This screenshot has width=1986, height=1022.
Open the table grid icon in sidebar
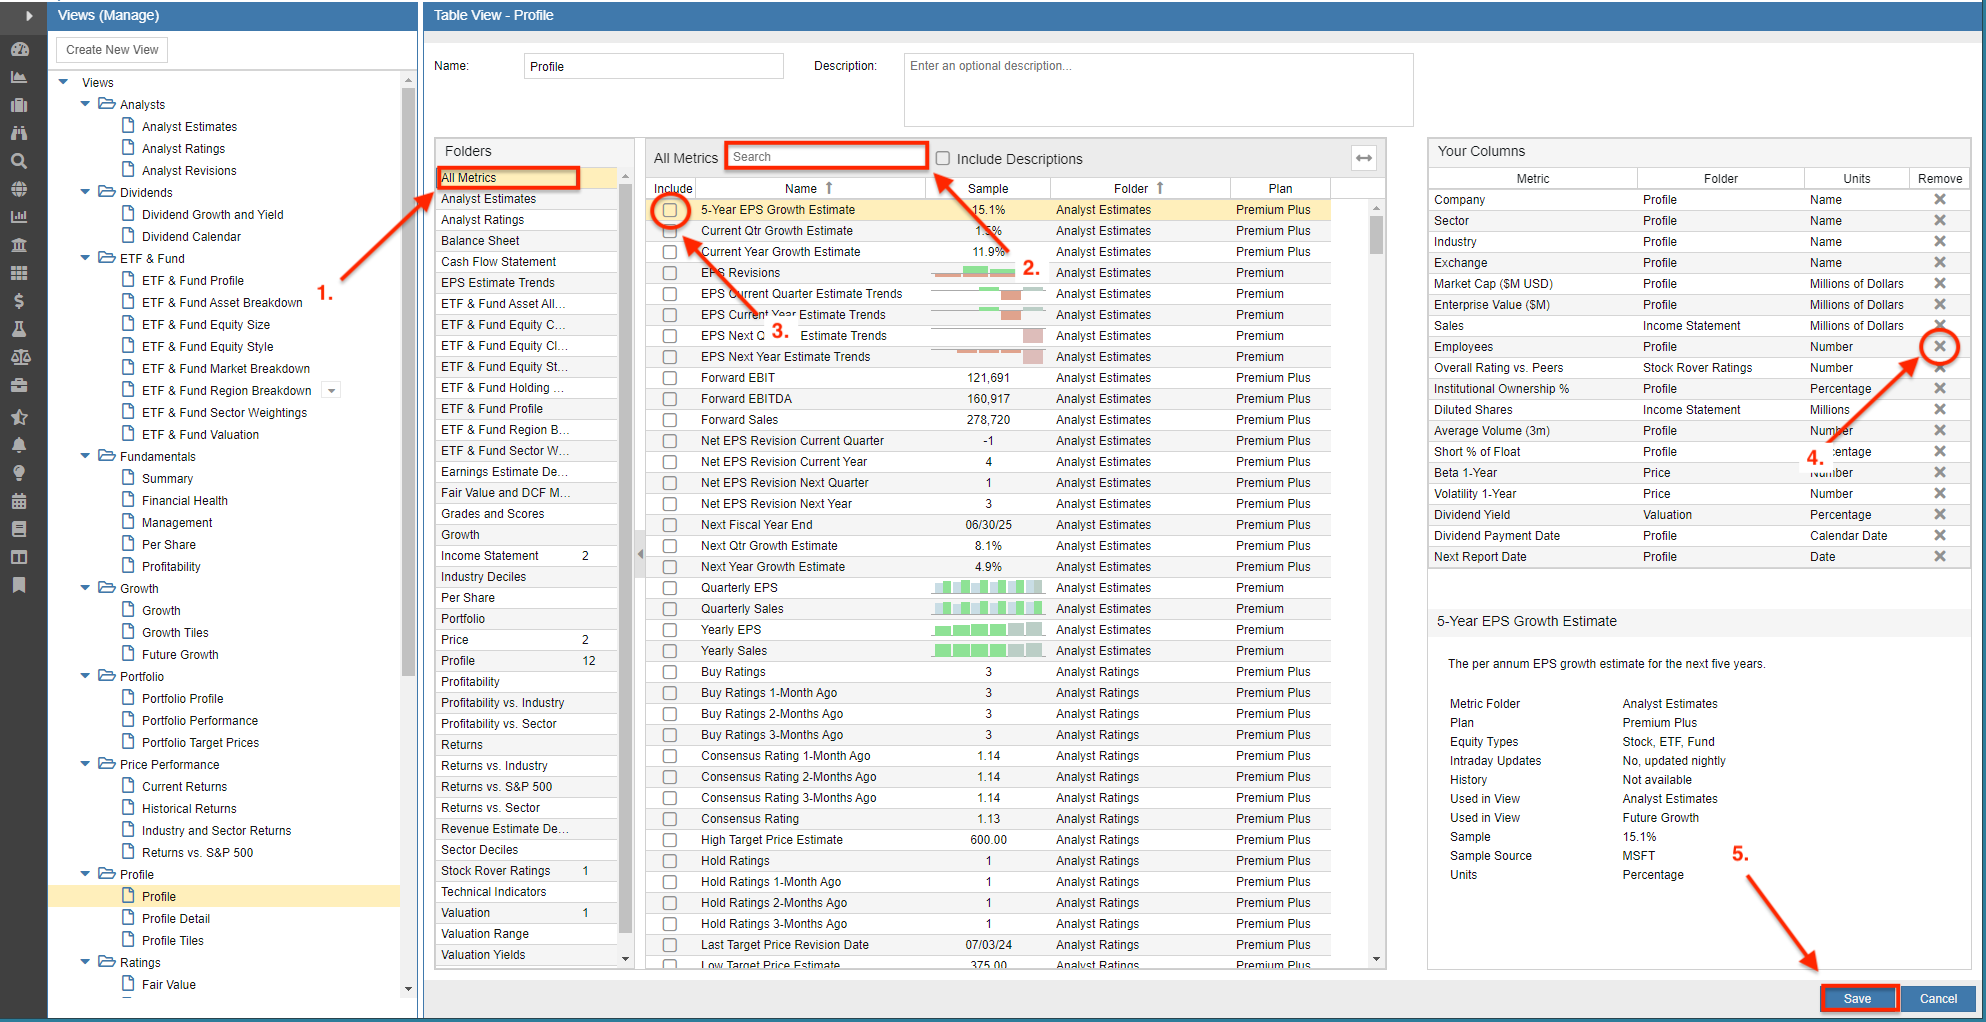tap(19, 273)
